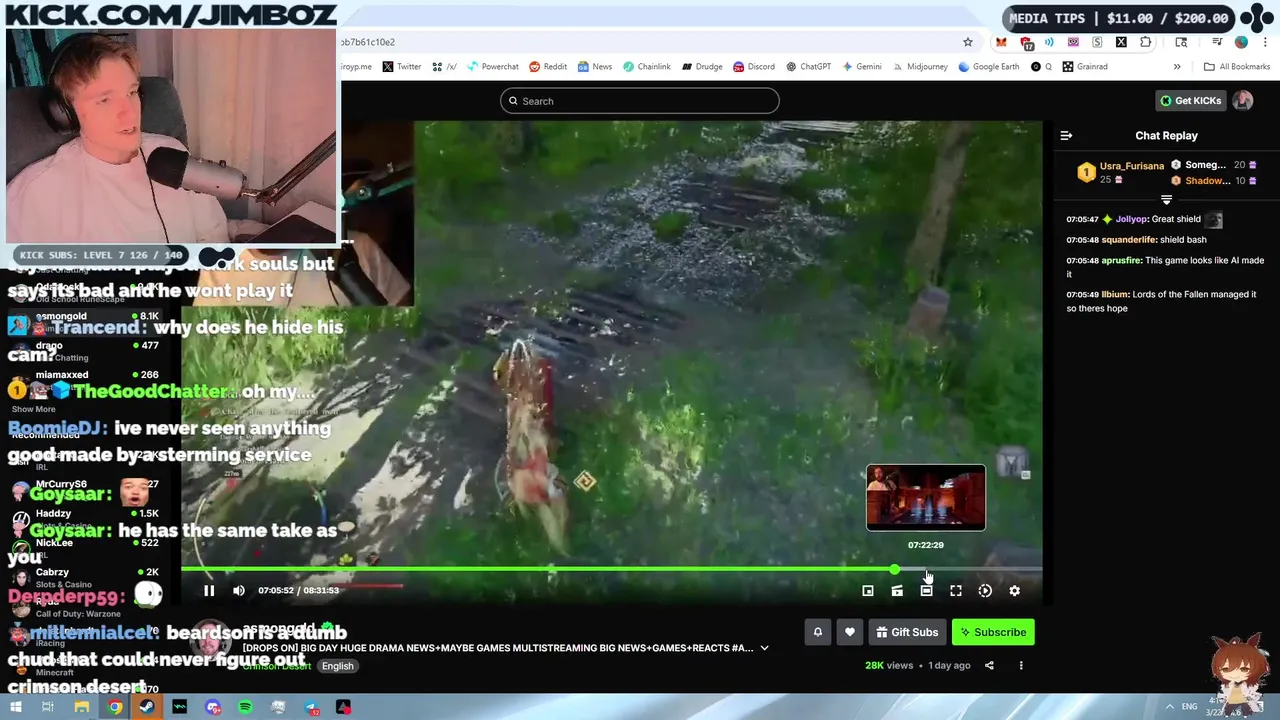The width and height of the screenshot is (1280, 720).
Task: Open Steam from the taskbar
Action: [147, 707]
